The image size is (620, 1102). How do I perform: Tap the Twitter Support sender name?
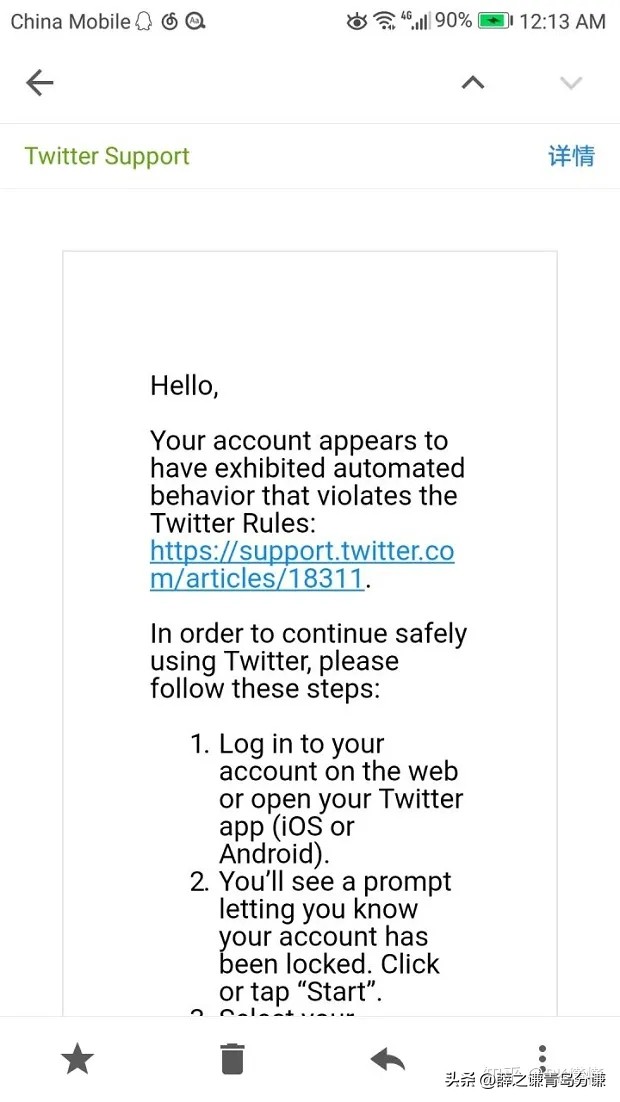click(x=106, y=156)
